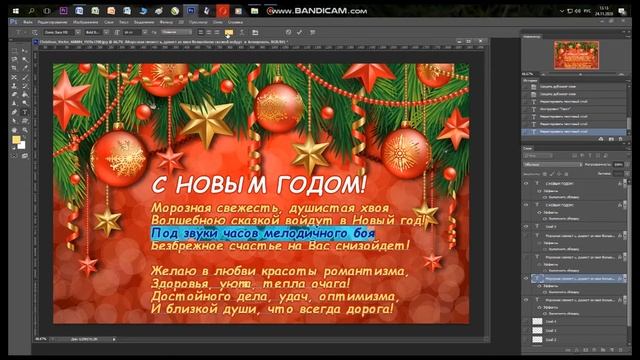Select the Pen tool
This screenshot has height=360, width=640.
pyautogui.click(x=14, y=112)
